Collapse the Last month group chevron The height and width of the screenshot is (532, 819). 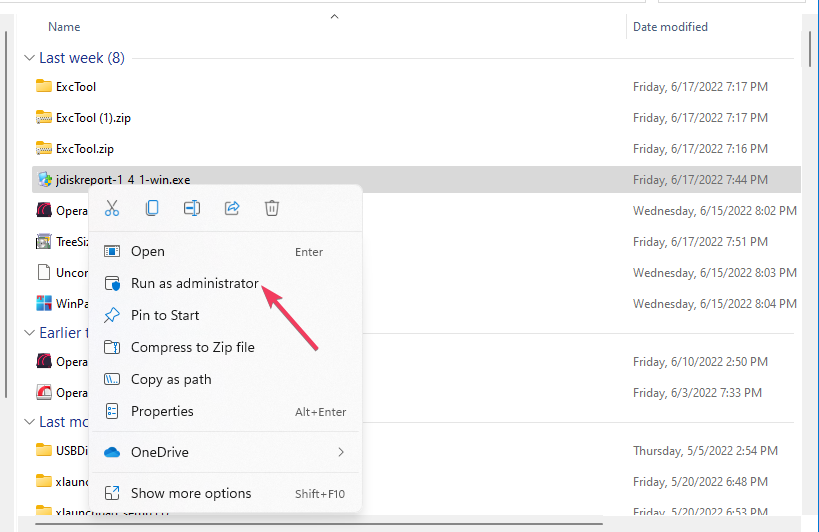pyautogui.click(x=29, y=422)
